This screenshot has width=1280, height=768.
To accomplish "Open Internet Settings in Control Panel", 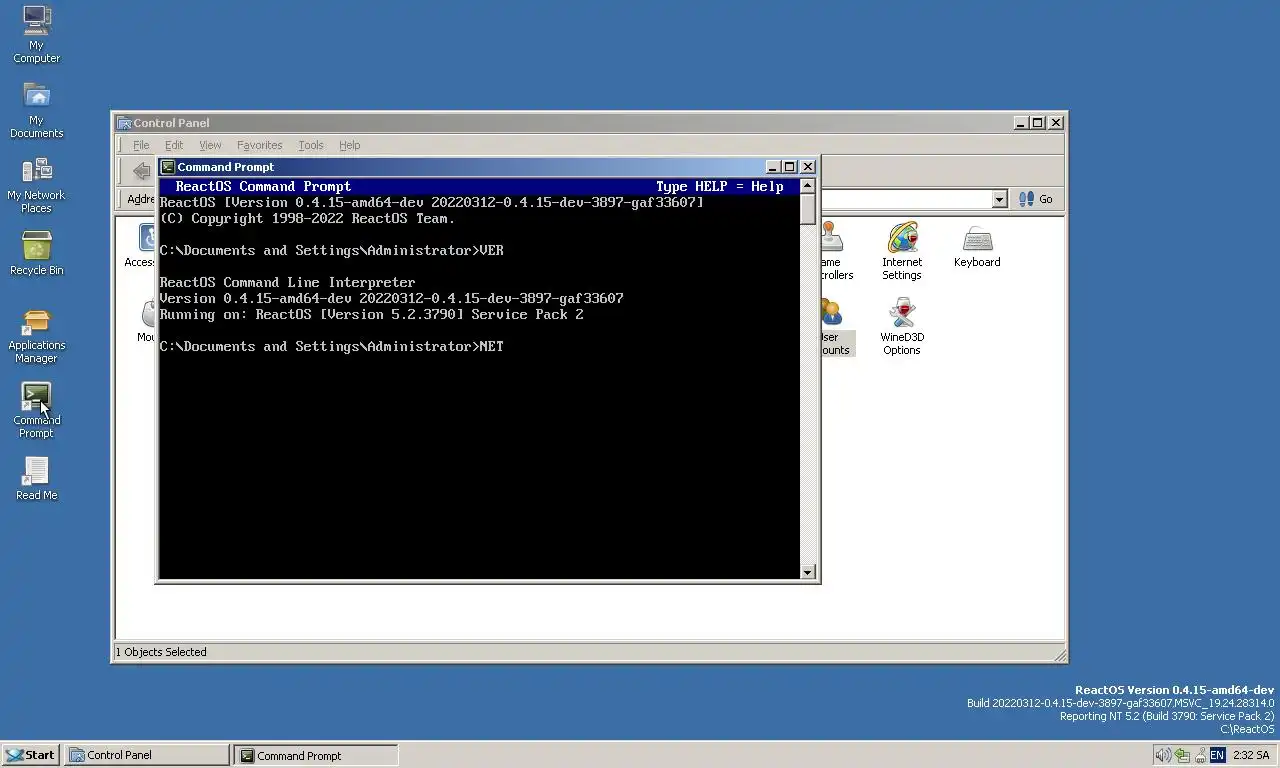I will (x=901, y=252).
